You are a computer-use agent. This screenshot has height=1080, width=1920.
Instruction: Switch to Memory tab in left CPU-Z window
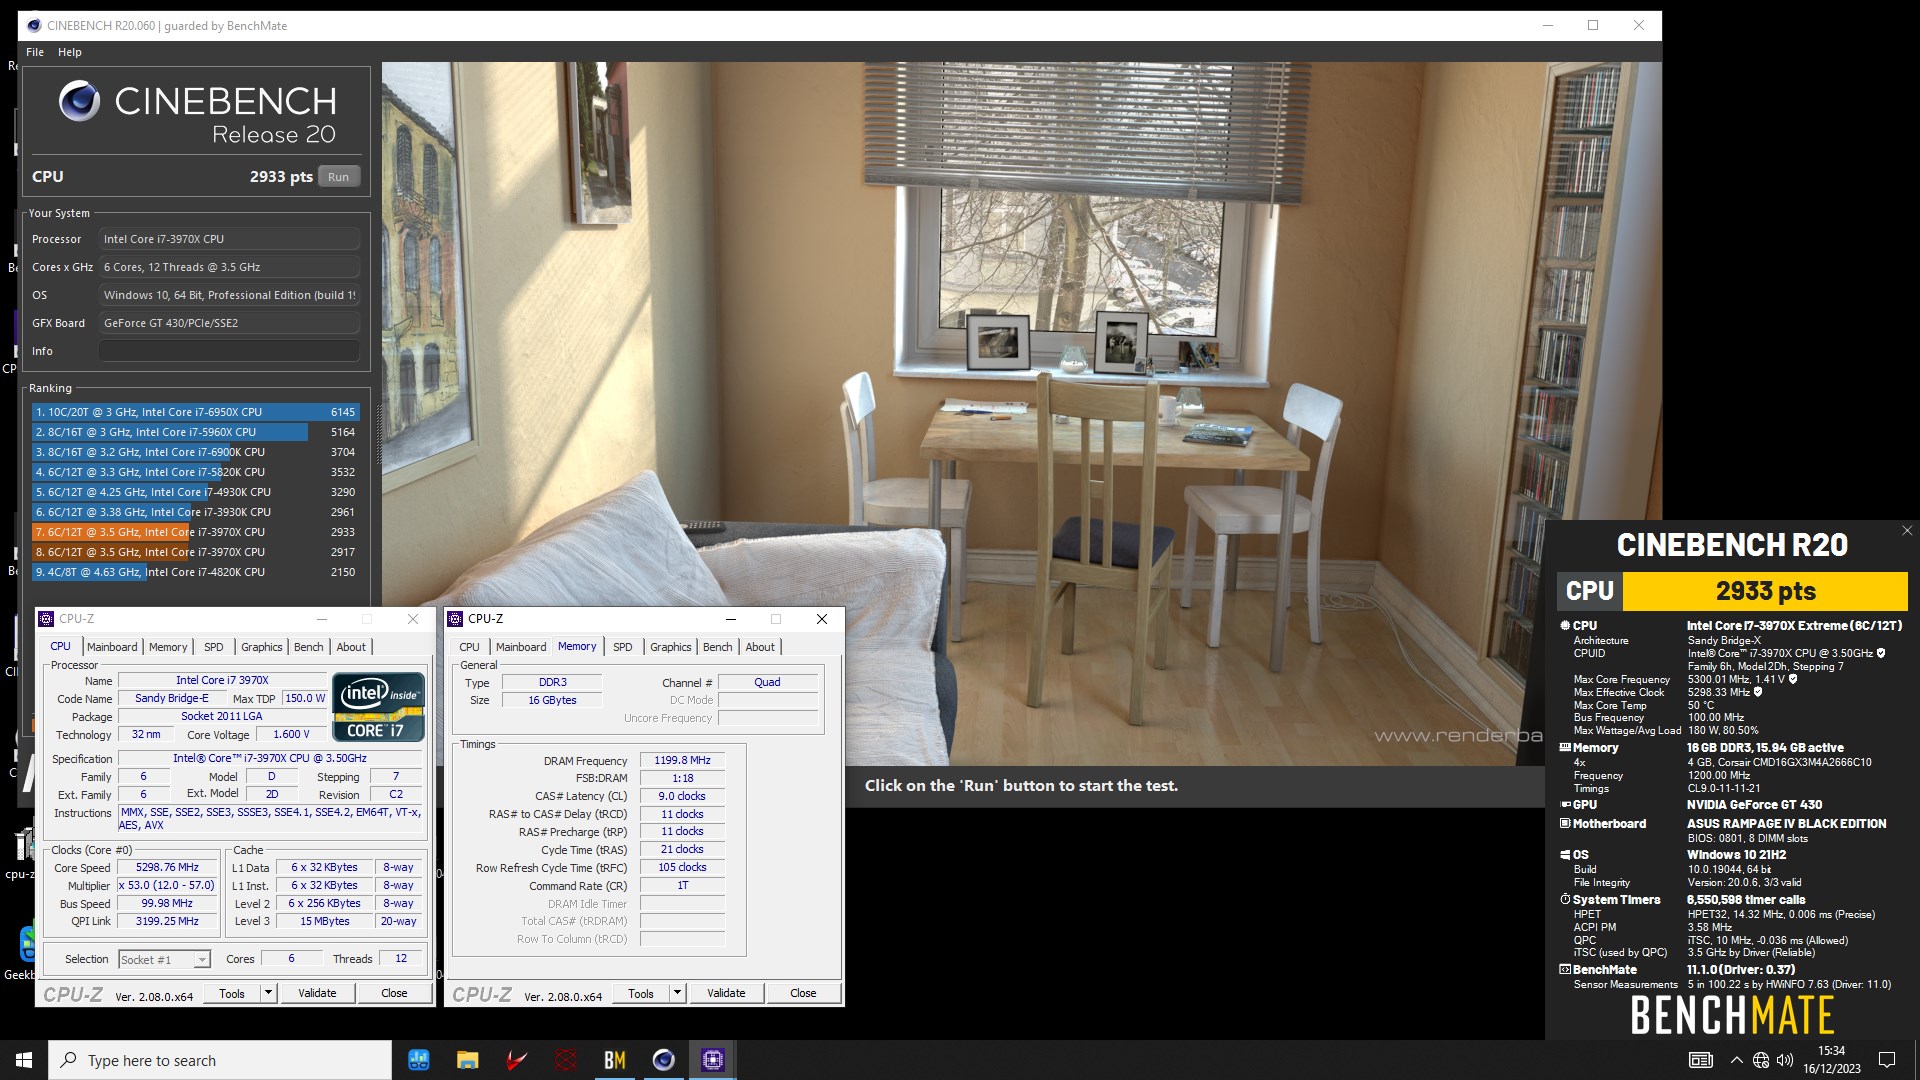tap(168, 647)
